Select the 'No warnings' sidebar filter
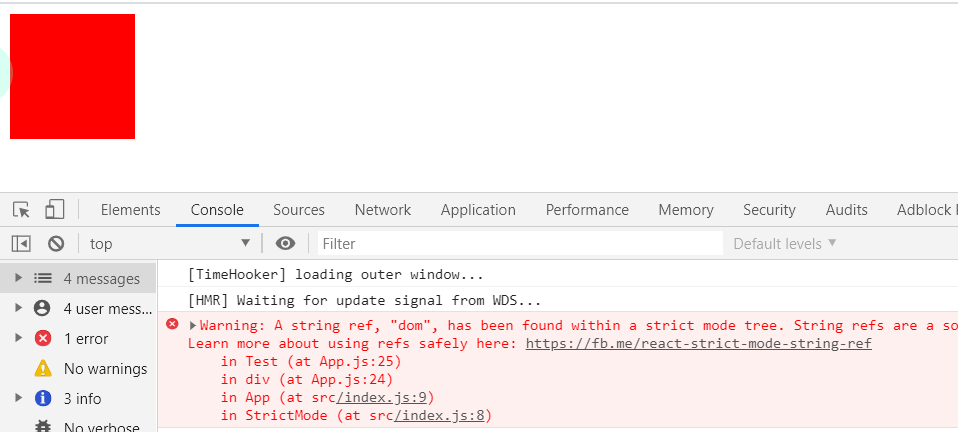Viewport: 958px width, 432px height. pyautogui.click(x=104, y=368)
